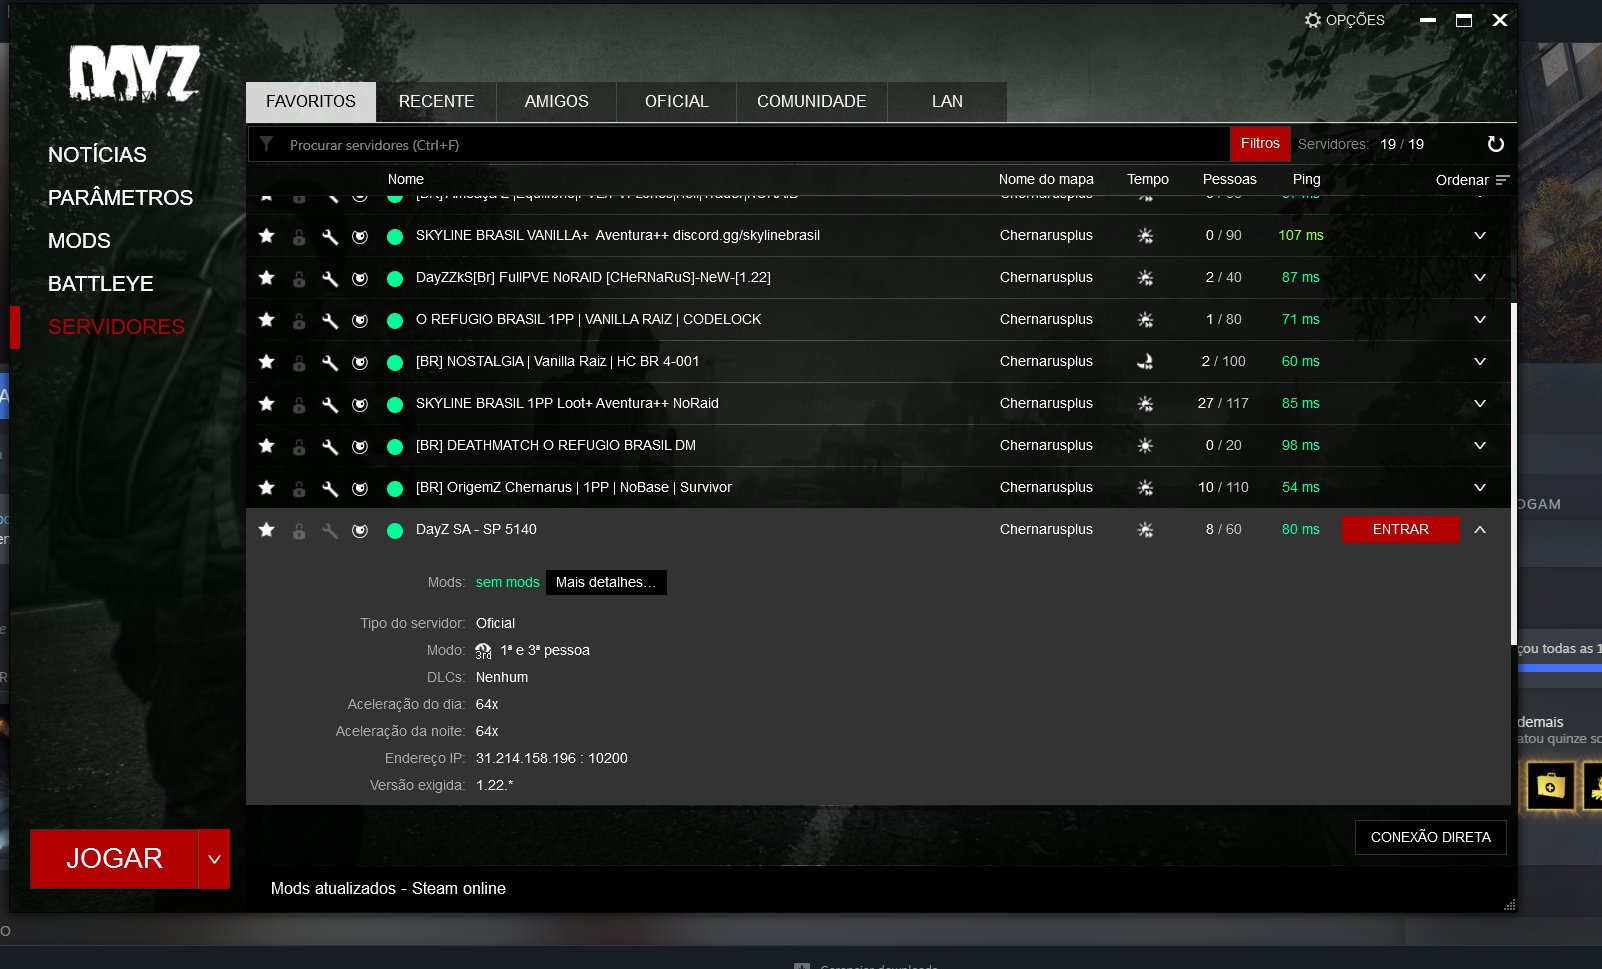The height and width of the screenshot is (969, 1602).
Task: Click wrench icon on [BR] OrigemZ Chernarus row
Action: [330, 489]
